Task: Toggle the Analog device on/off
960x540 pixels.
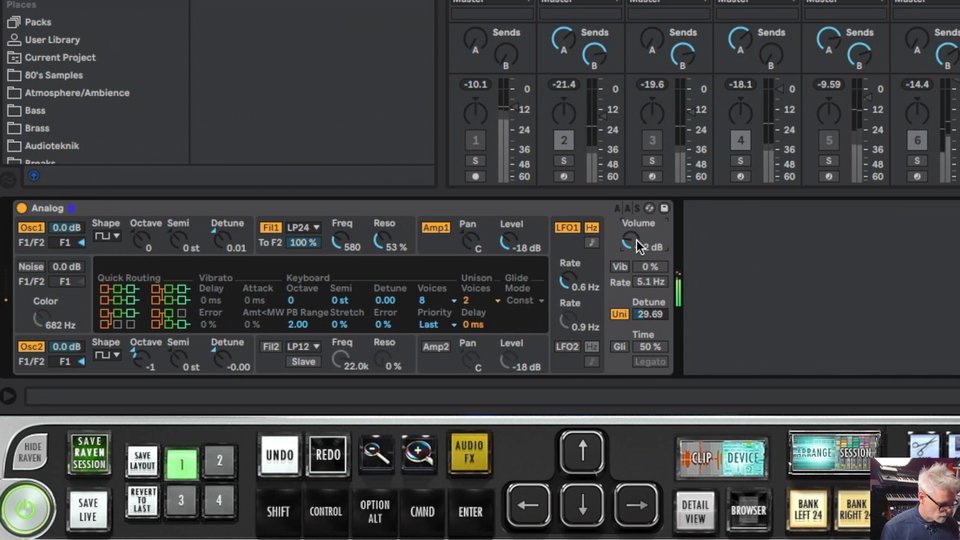Action: 21,208
